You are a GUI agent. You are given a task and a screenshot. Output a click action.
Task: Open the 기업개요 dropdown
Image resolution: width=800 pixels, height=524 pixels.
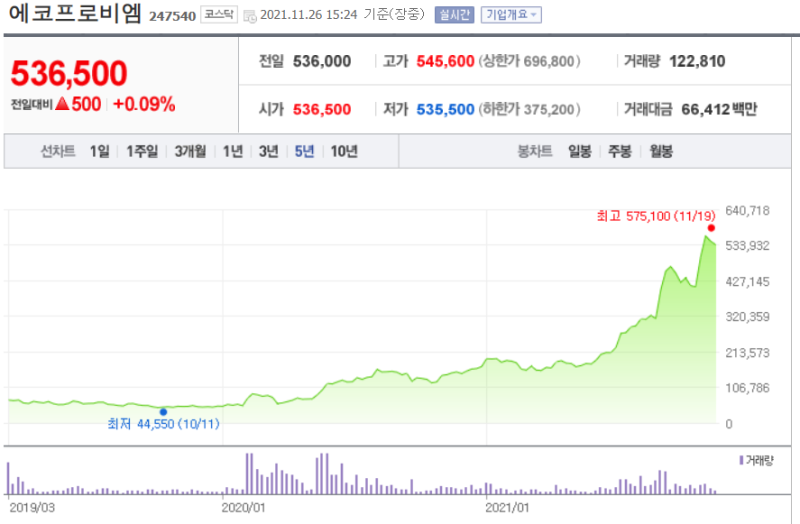pyautogui.click(x=511, y=15)
